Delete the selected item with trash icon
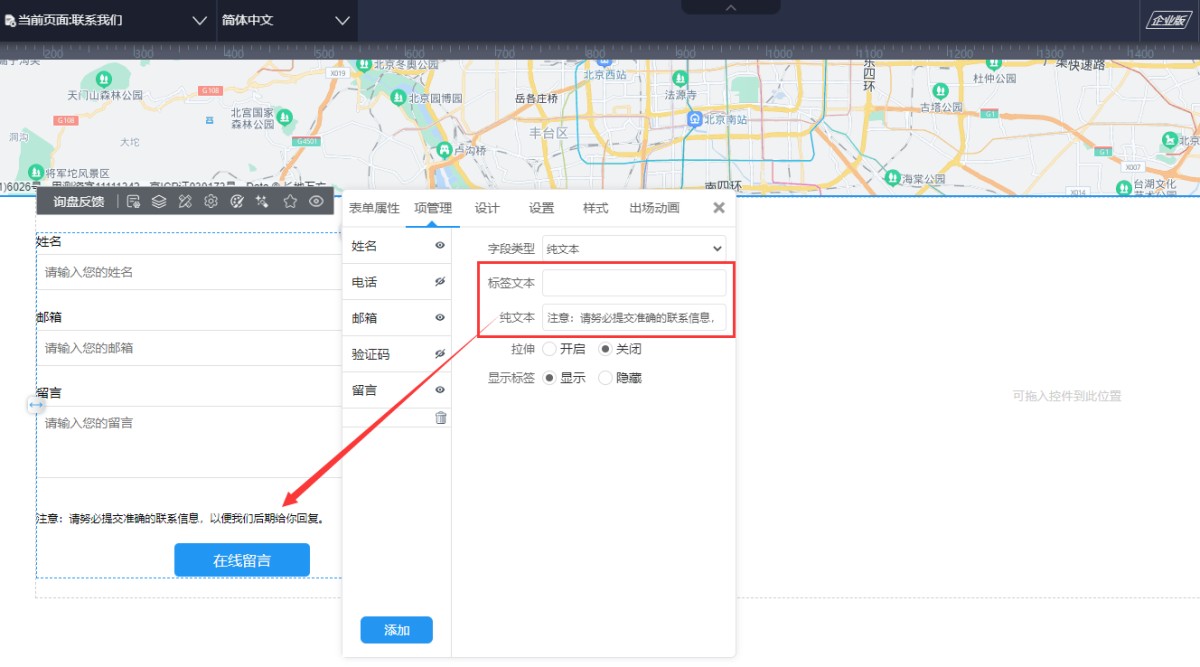Screen dimensions: 1200x667 [x=441, y=417]
